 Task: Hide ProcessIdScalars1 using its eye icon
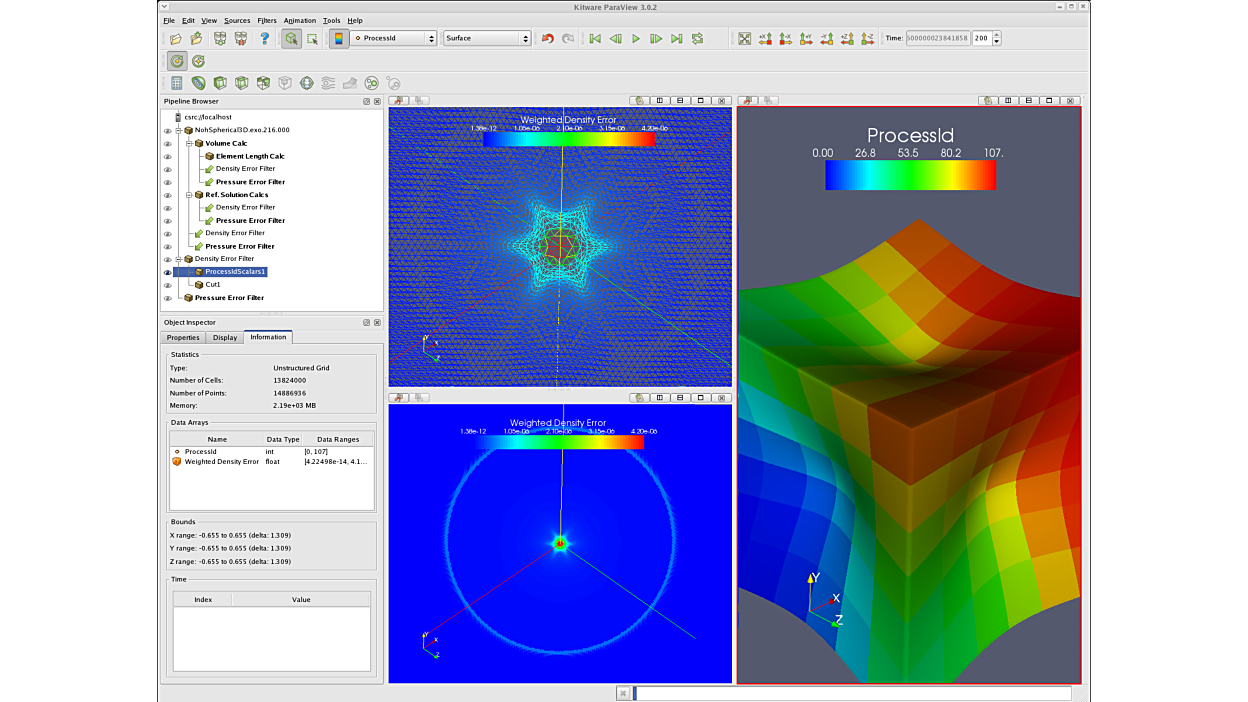(x=167, y=272)
